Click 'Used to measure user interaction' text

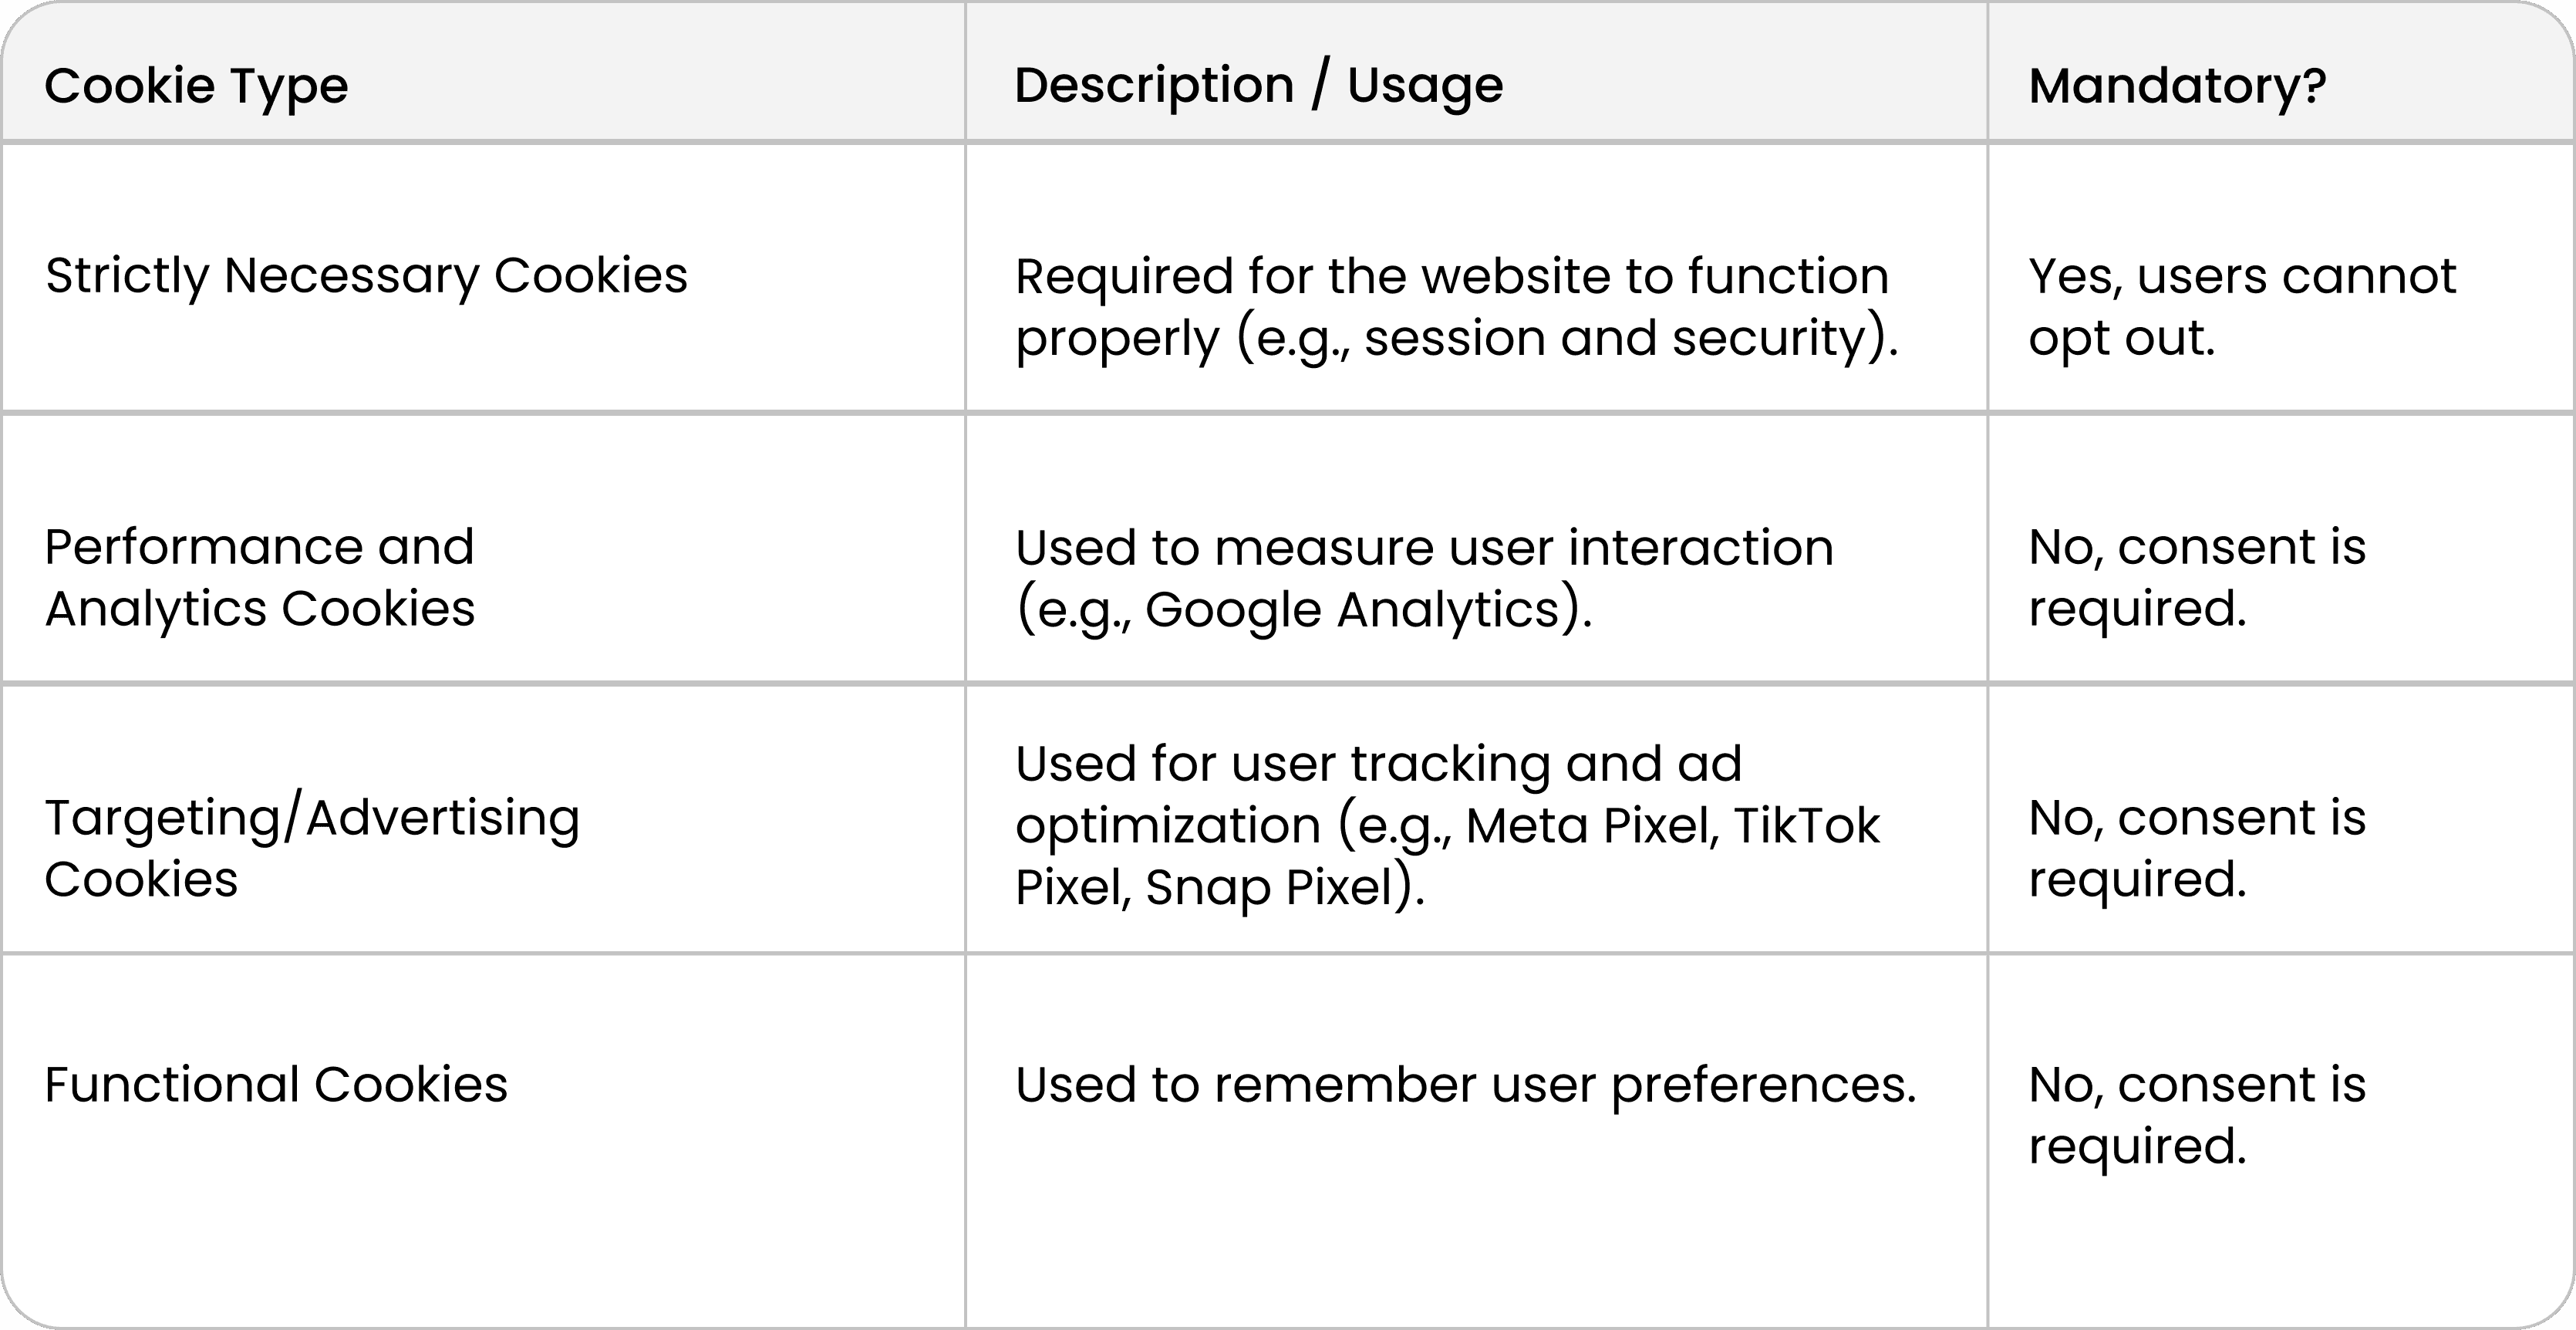(x=1424, y=548)
